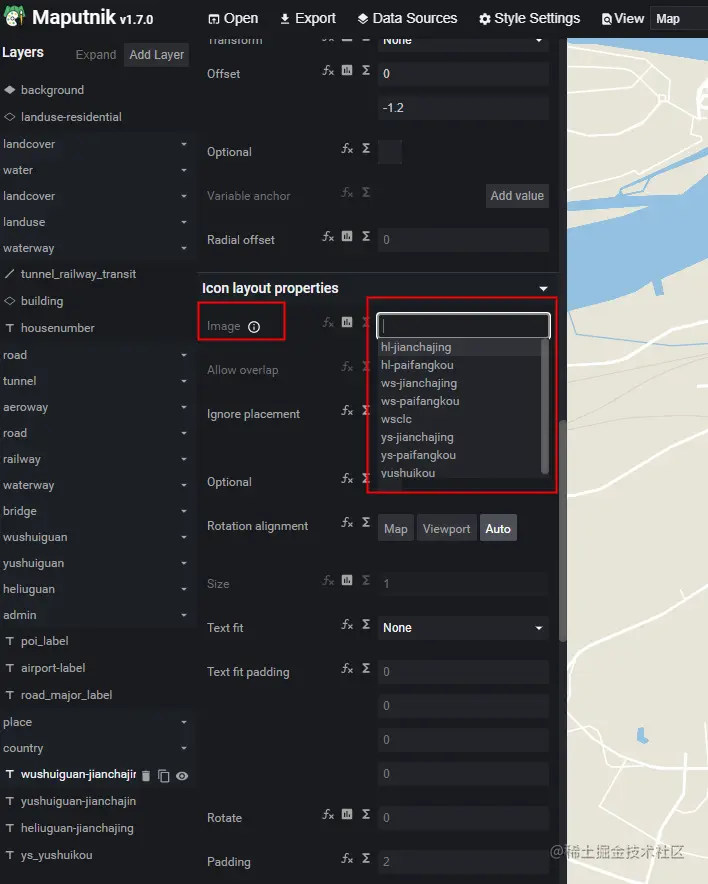Click the Rotate value input field
This screenshot has width=708, height=884.
point(463,817)
